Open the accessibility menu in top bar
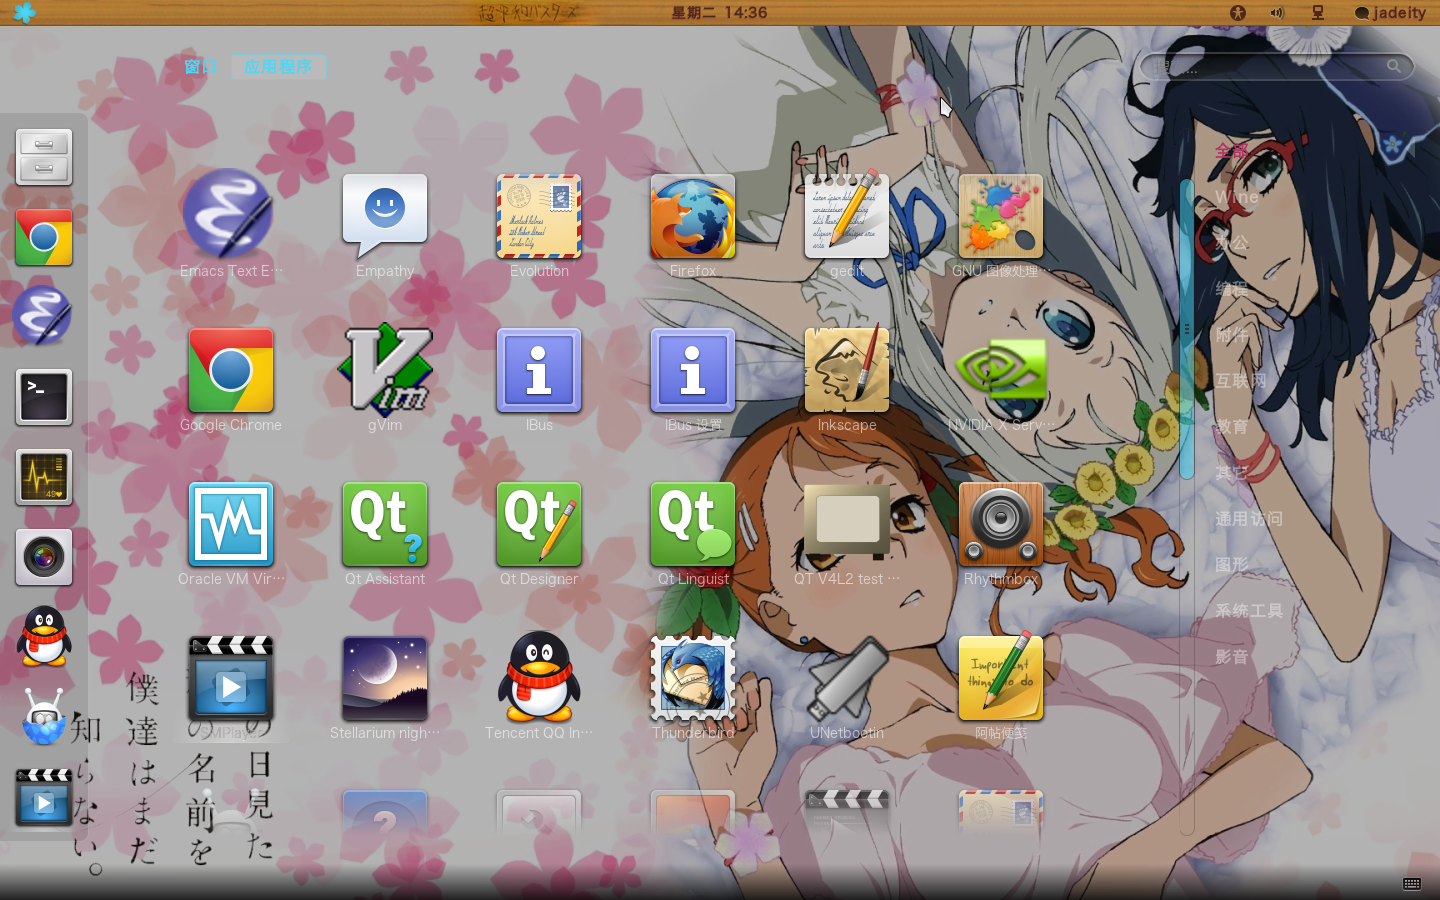This screenshot has height=900, width=1440. pyautogui.click(x=1238, y=13)
